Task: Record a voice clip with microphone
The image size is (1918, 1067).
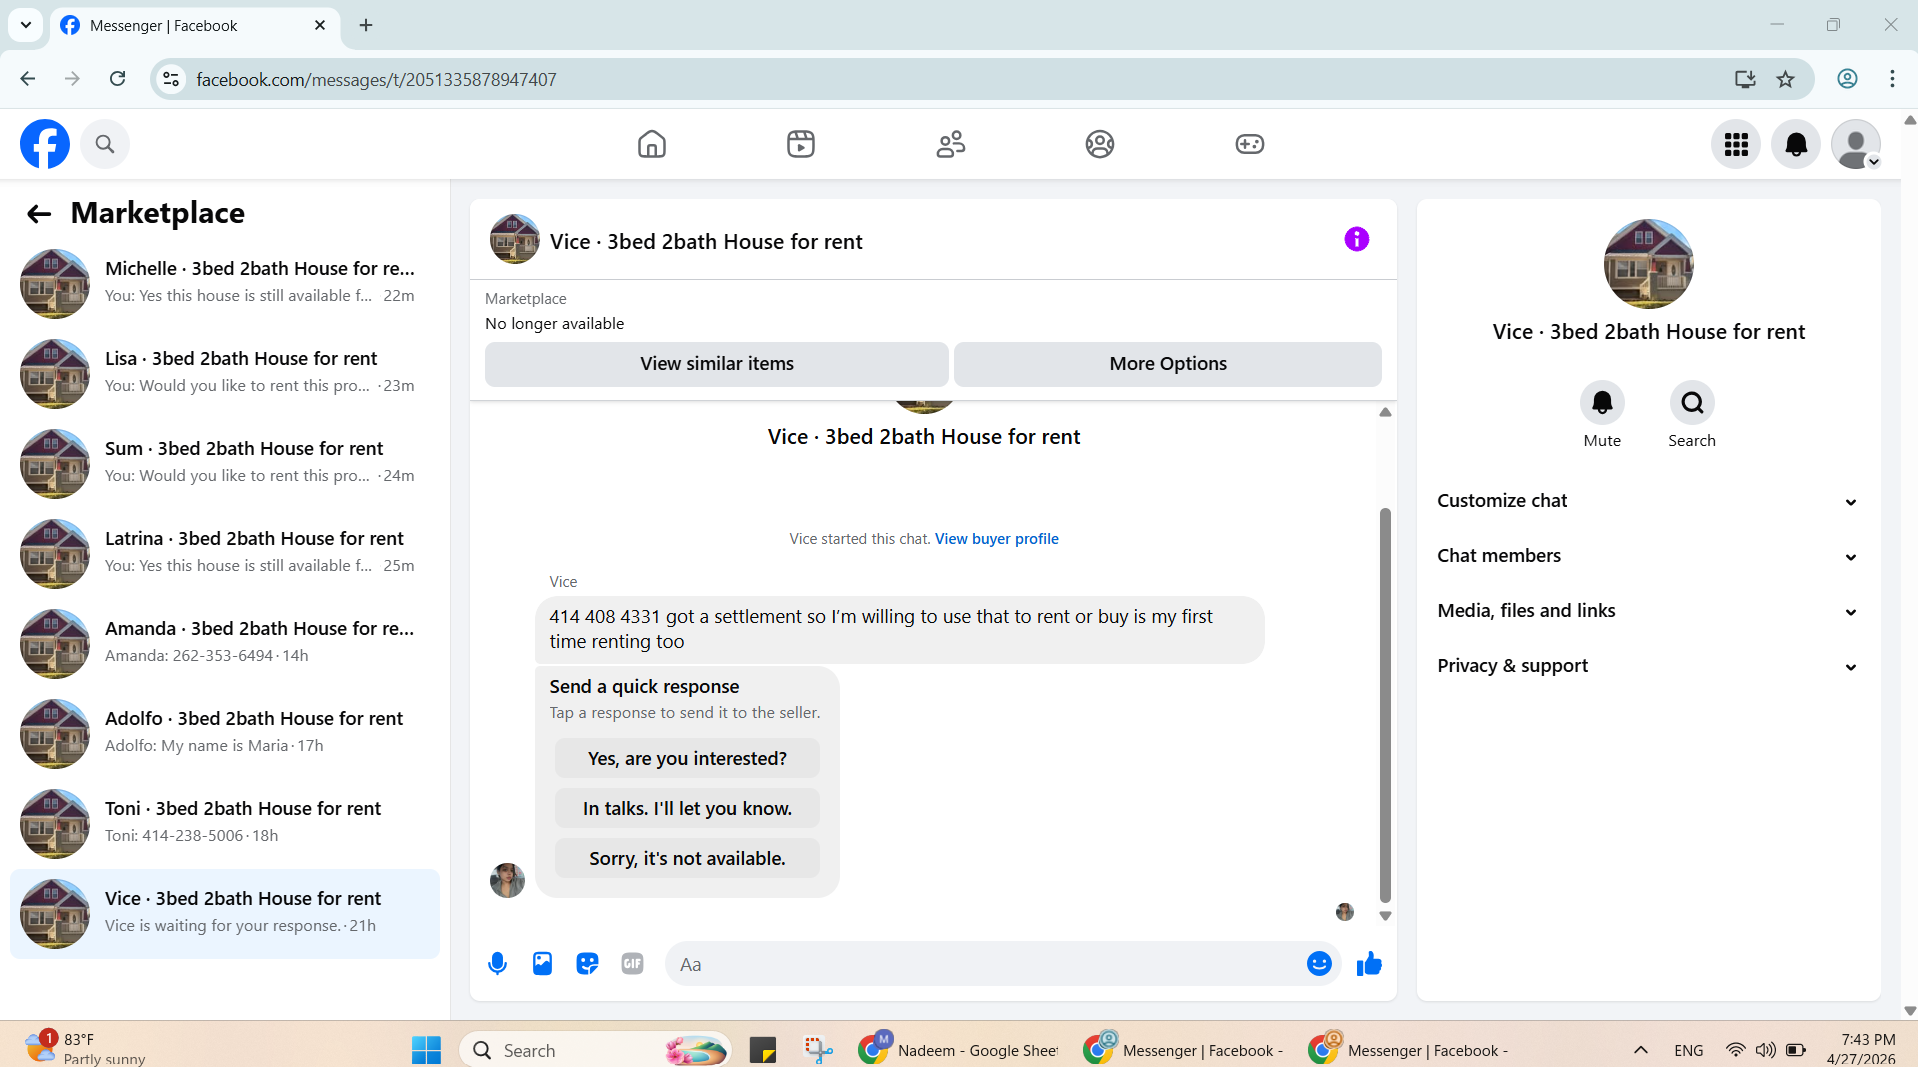Action: (x=497, y=964)
